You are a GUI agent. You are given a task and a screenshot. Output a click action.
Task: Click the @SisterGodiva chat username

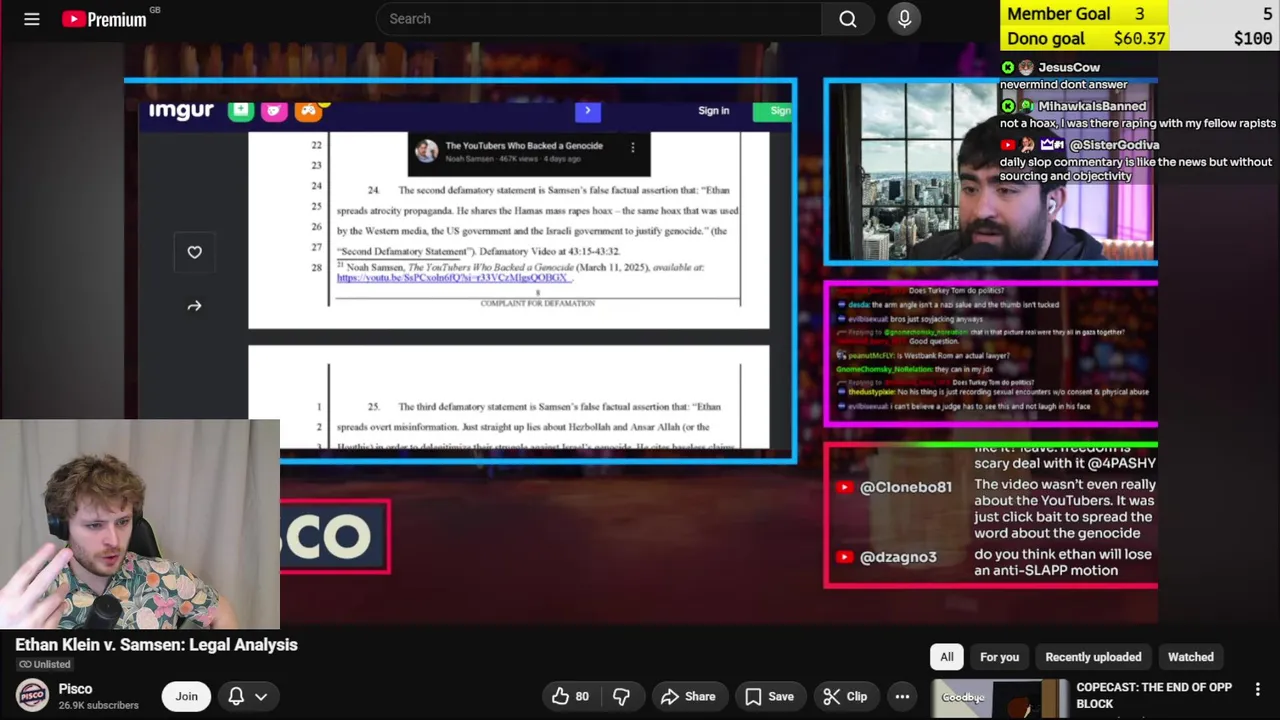pyautogui.click(x=1114, y=145)
